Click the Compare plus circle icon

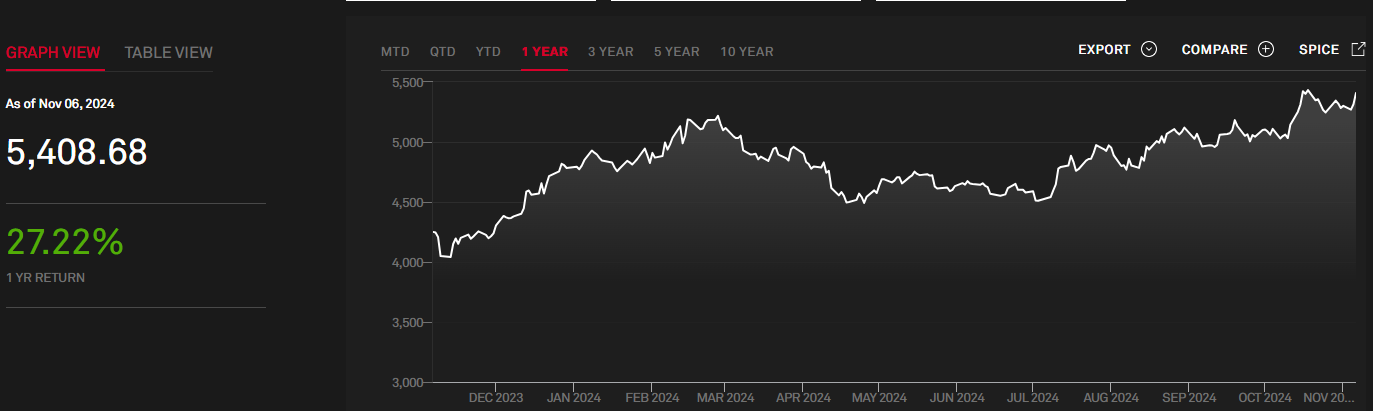[1266, 50]
